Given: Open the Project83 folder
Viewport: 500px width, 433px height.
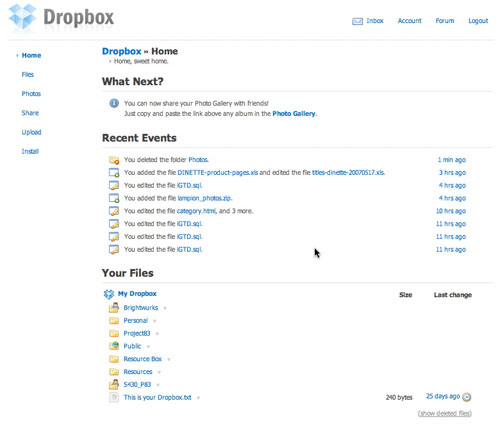Looking at the screenshot, I should click(137, 333).
